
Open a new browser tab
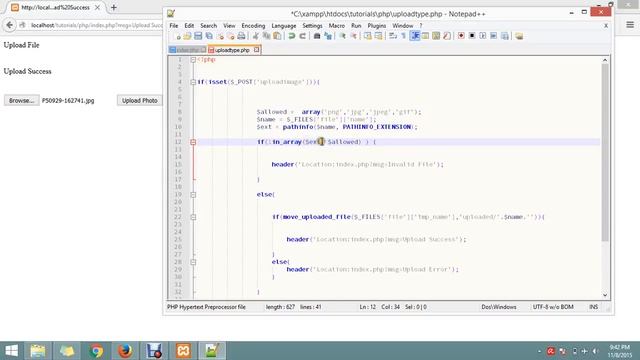coord(114,7)
